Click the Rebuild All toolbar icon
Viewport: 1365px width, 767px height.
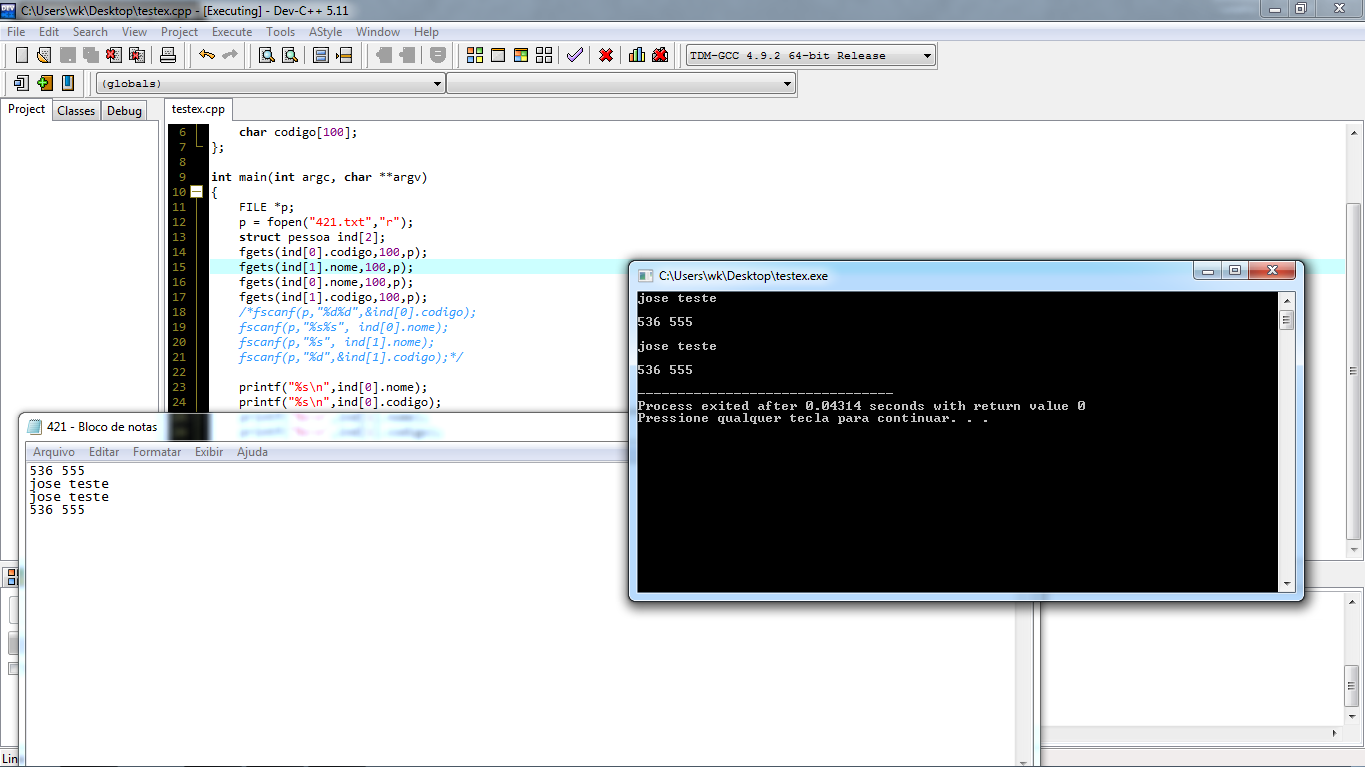[544, 55]
